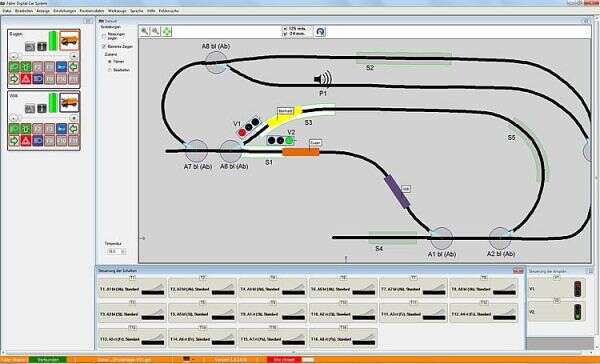Viewport: 600px width, 364px height.
Task: Toggle turnout A2 bl (Ab) on layout
Action: click(500, 238)
